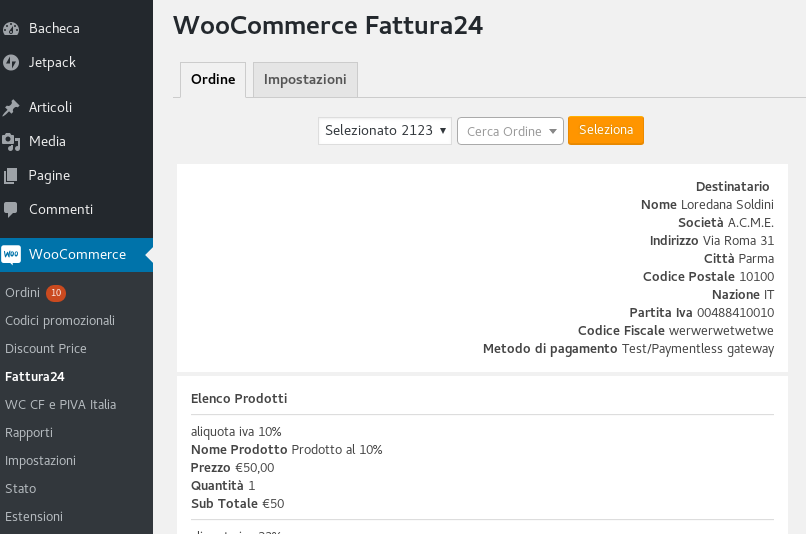
Task: Click the Sub Totale value €50
Action: (273, 504)
